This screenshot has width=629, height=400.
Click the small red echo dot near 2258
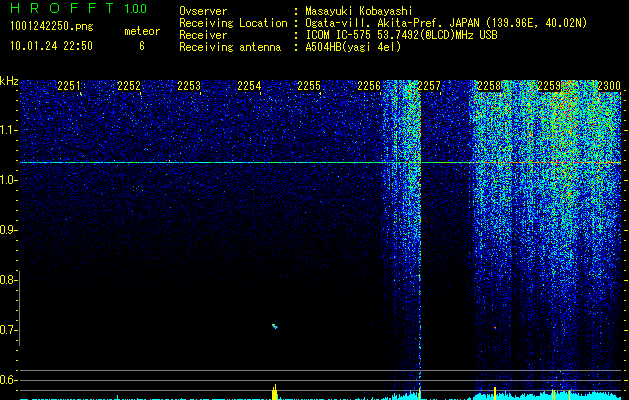[495, 328]
